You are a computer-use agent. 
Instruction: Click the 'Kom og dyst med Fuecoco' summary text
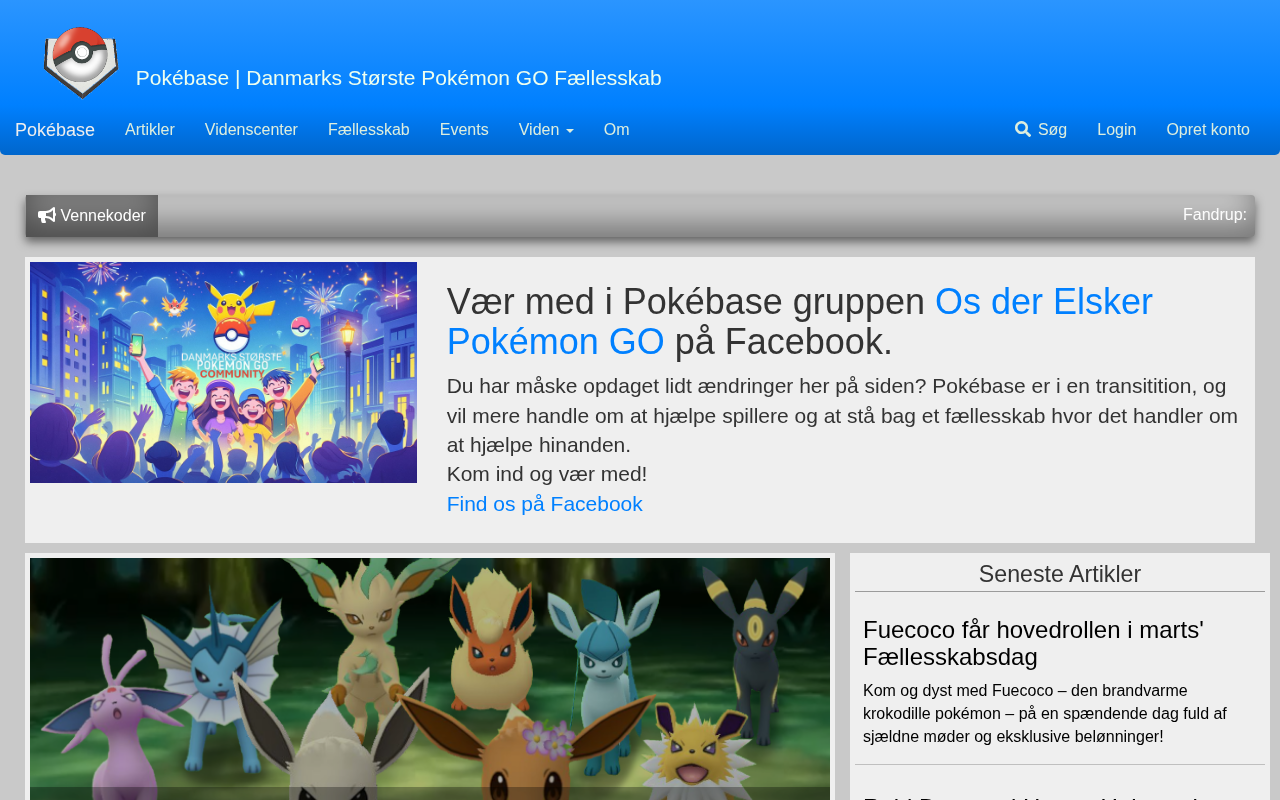pyautogui.click(x=1045, y=714)
